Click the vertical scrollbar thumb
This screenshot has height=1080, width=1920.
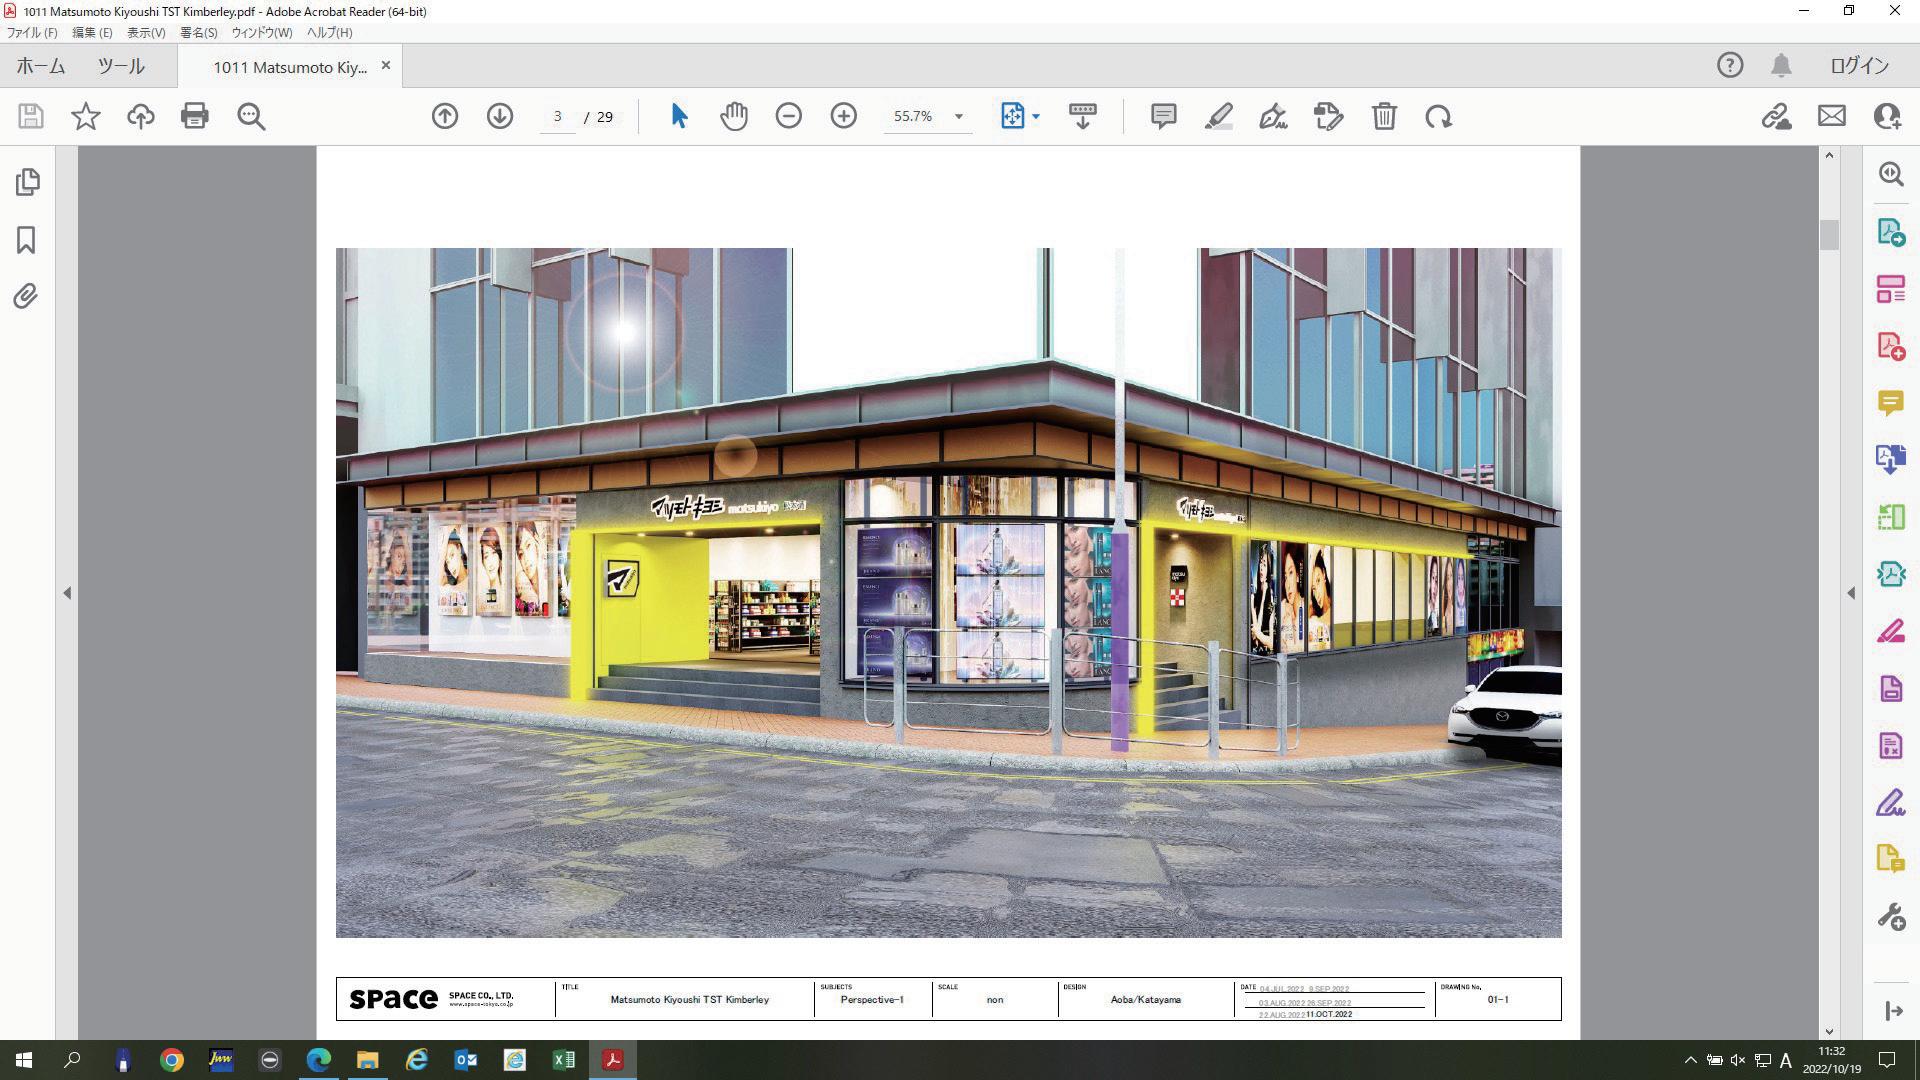[1830, 234]
